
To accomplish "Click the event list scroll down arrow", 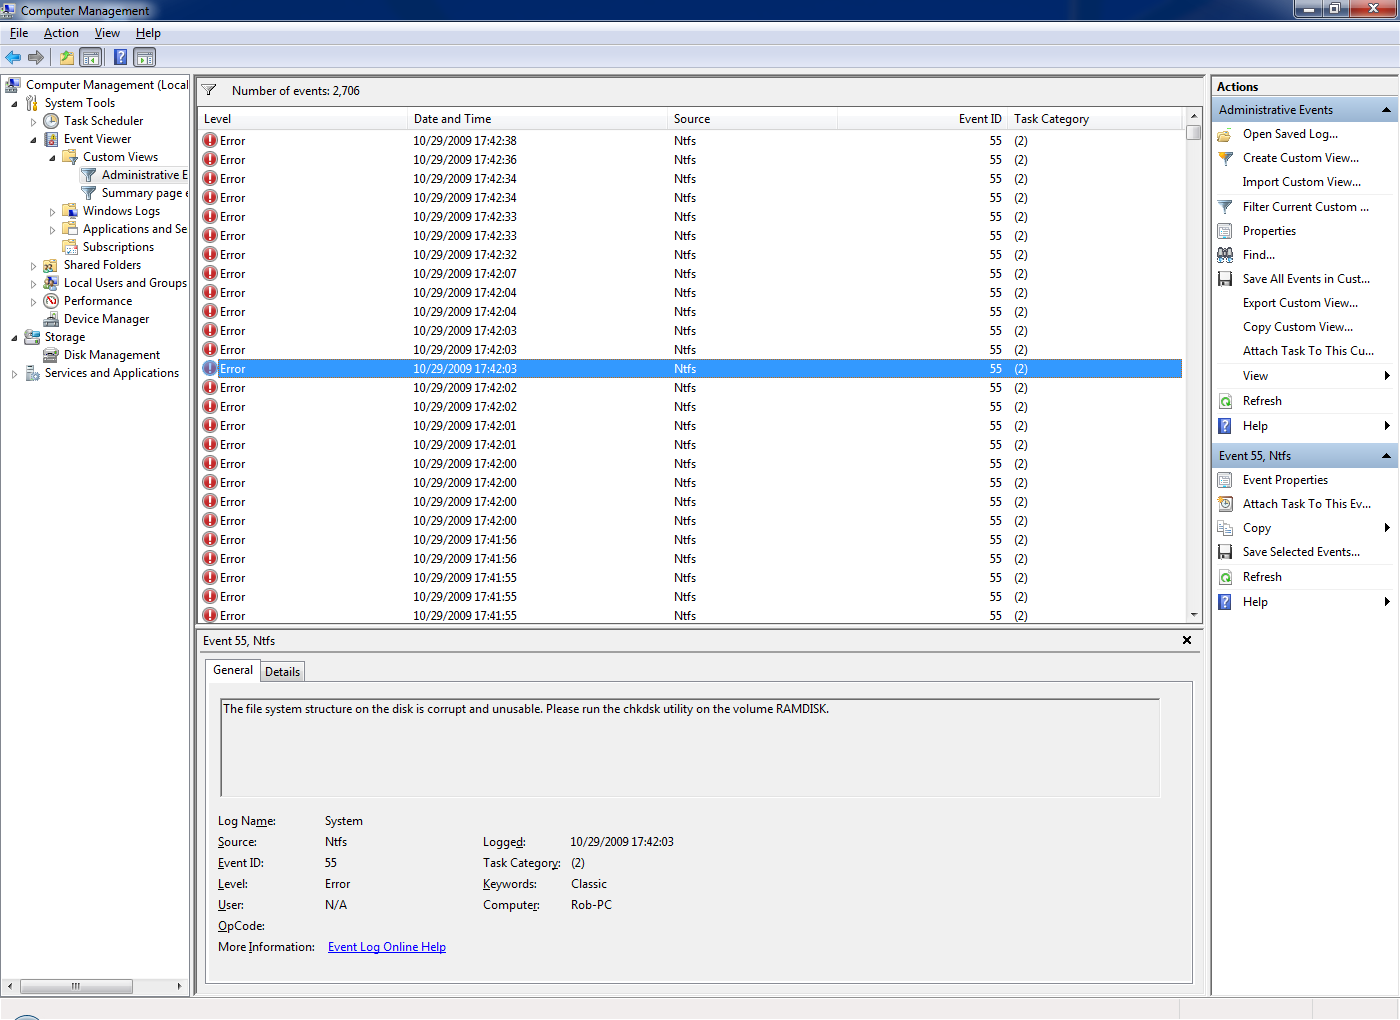I will point(1194,615).
